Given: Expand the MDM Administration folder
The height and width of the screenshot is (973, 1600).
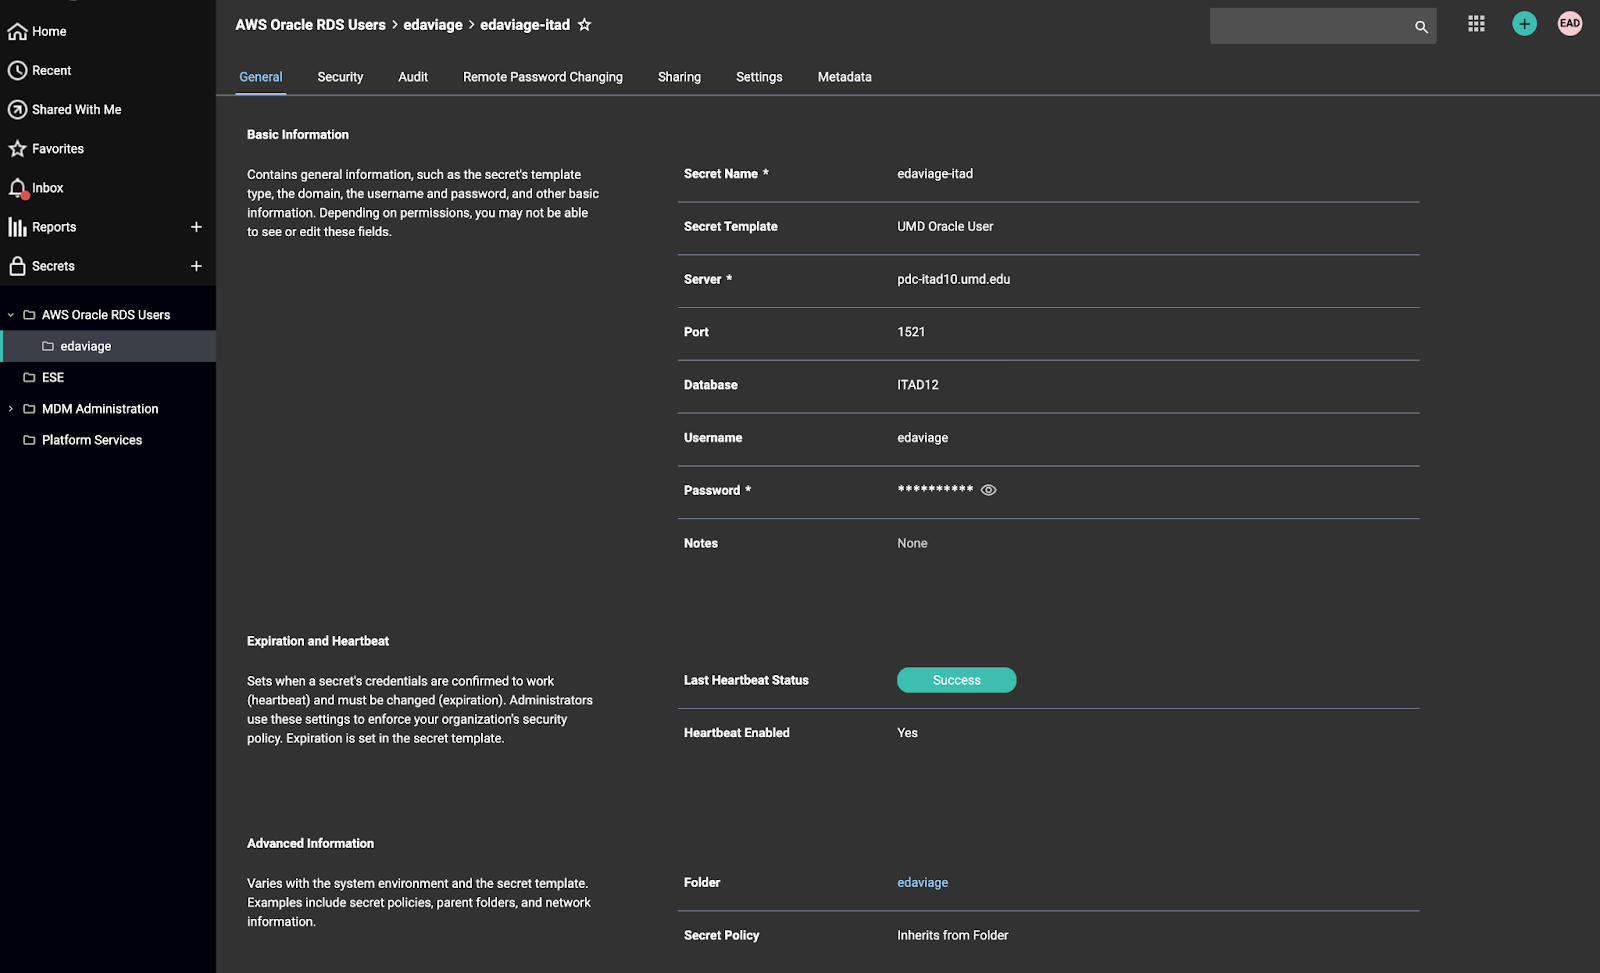Looking at the screenshot, I should [x=11, y=409].
